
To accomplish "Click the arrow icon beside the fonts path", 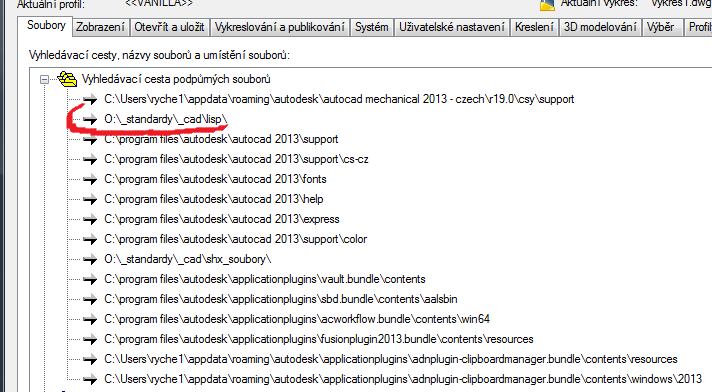I will pyautogui.click(x=90, y=179).
